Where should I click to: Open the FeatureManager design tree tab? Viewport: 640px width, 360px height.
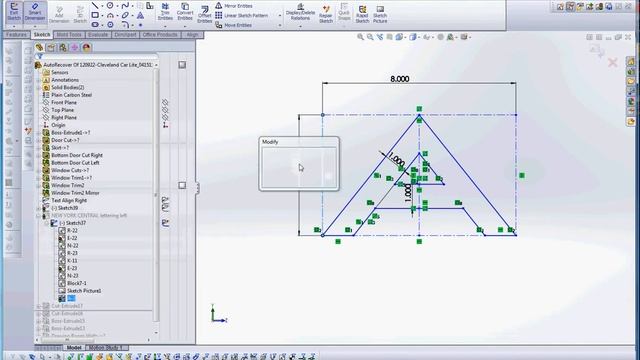[x=39, y=47]
